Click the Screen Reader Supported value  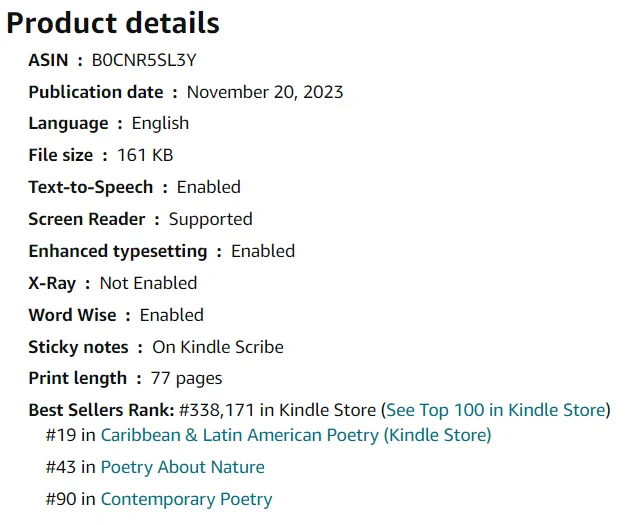tap(211, 219)
